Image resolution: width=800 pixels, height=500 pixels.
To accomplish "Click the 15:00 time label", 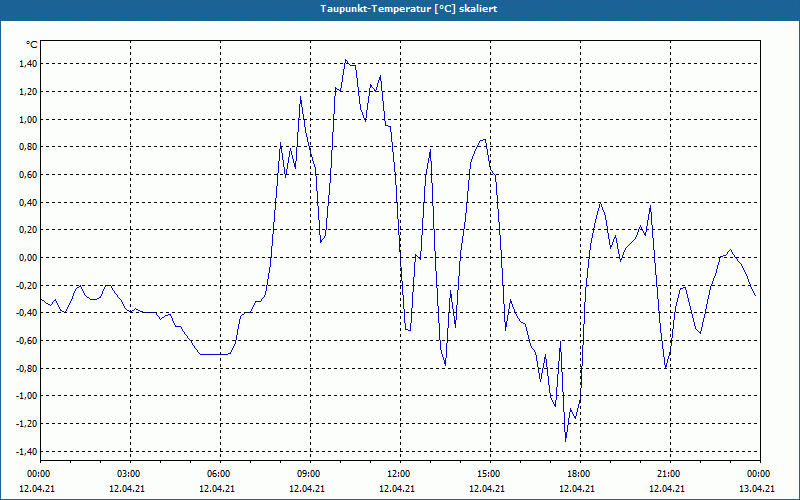I will point(490,474).
